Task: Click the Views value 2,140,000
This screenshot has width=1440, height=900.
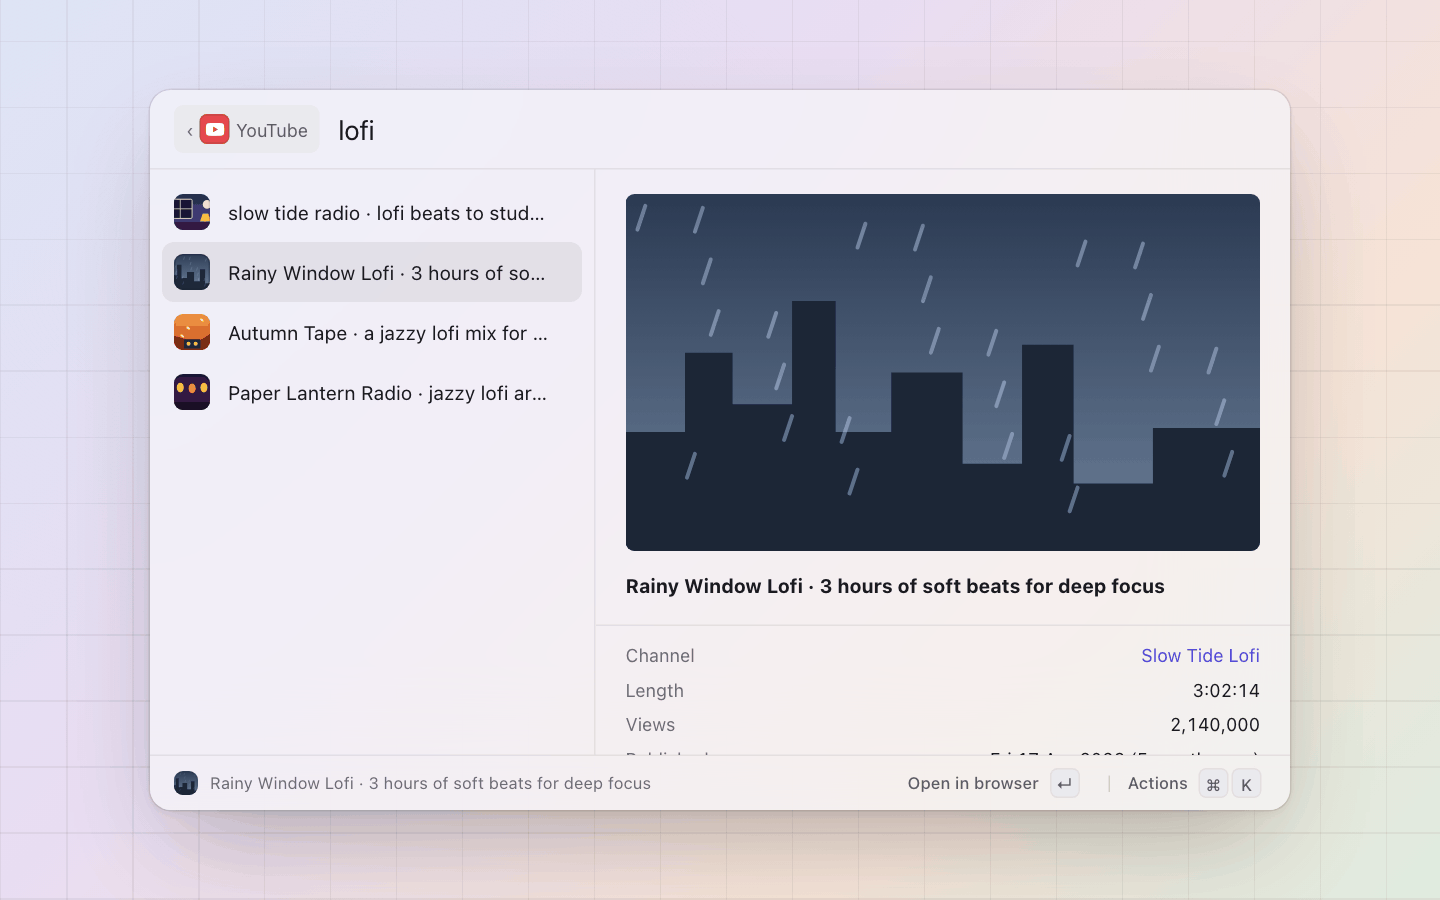Action: tap(1215, 724)
